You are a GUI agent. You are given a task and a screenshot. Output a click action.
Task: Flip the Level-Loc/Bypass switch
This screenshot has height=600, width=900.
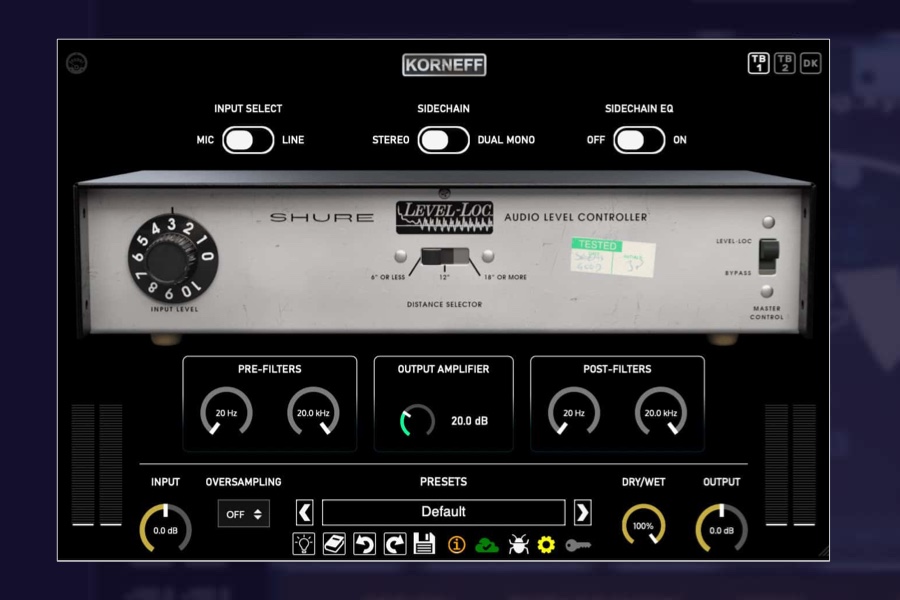(x=769, y=256)
